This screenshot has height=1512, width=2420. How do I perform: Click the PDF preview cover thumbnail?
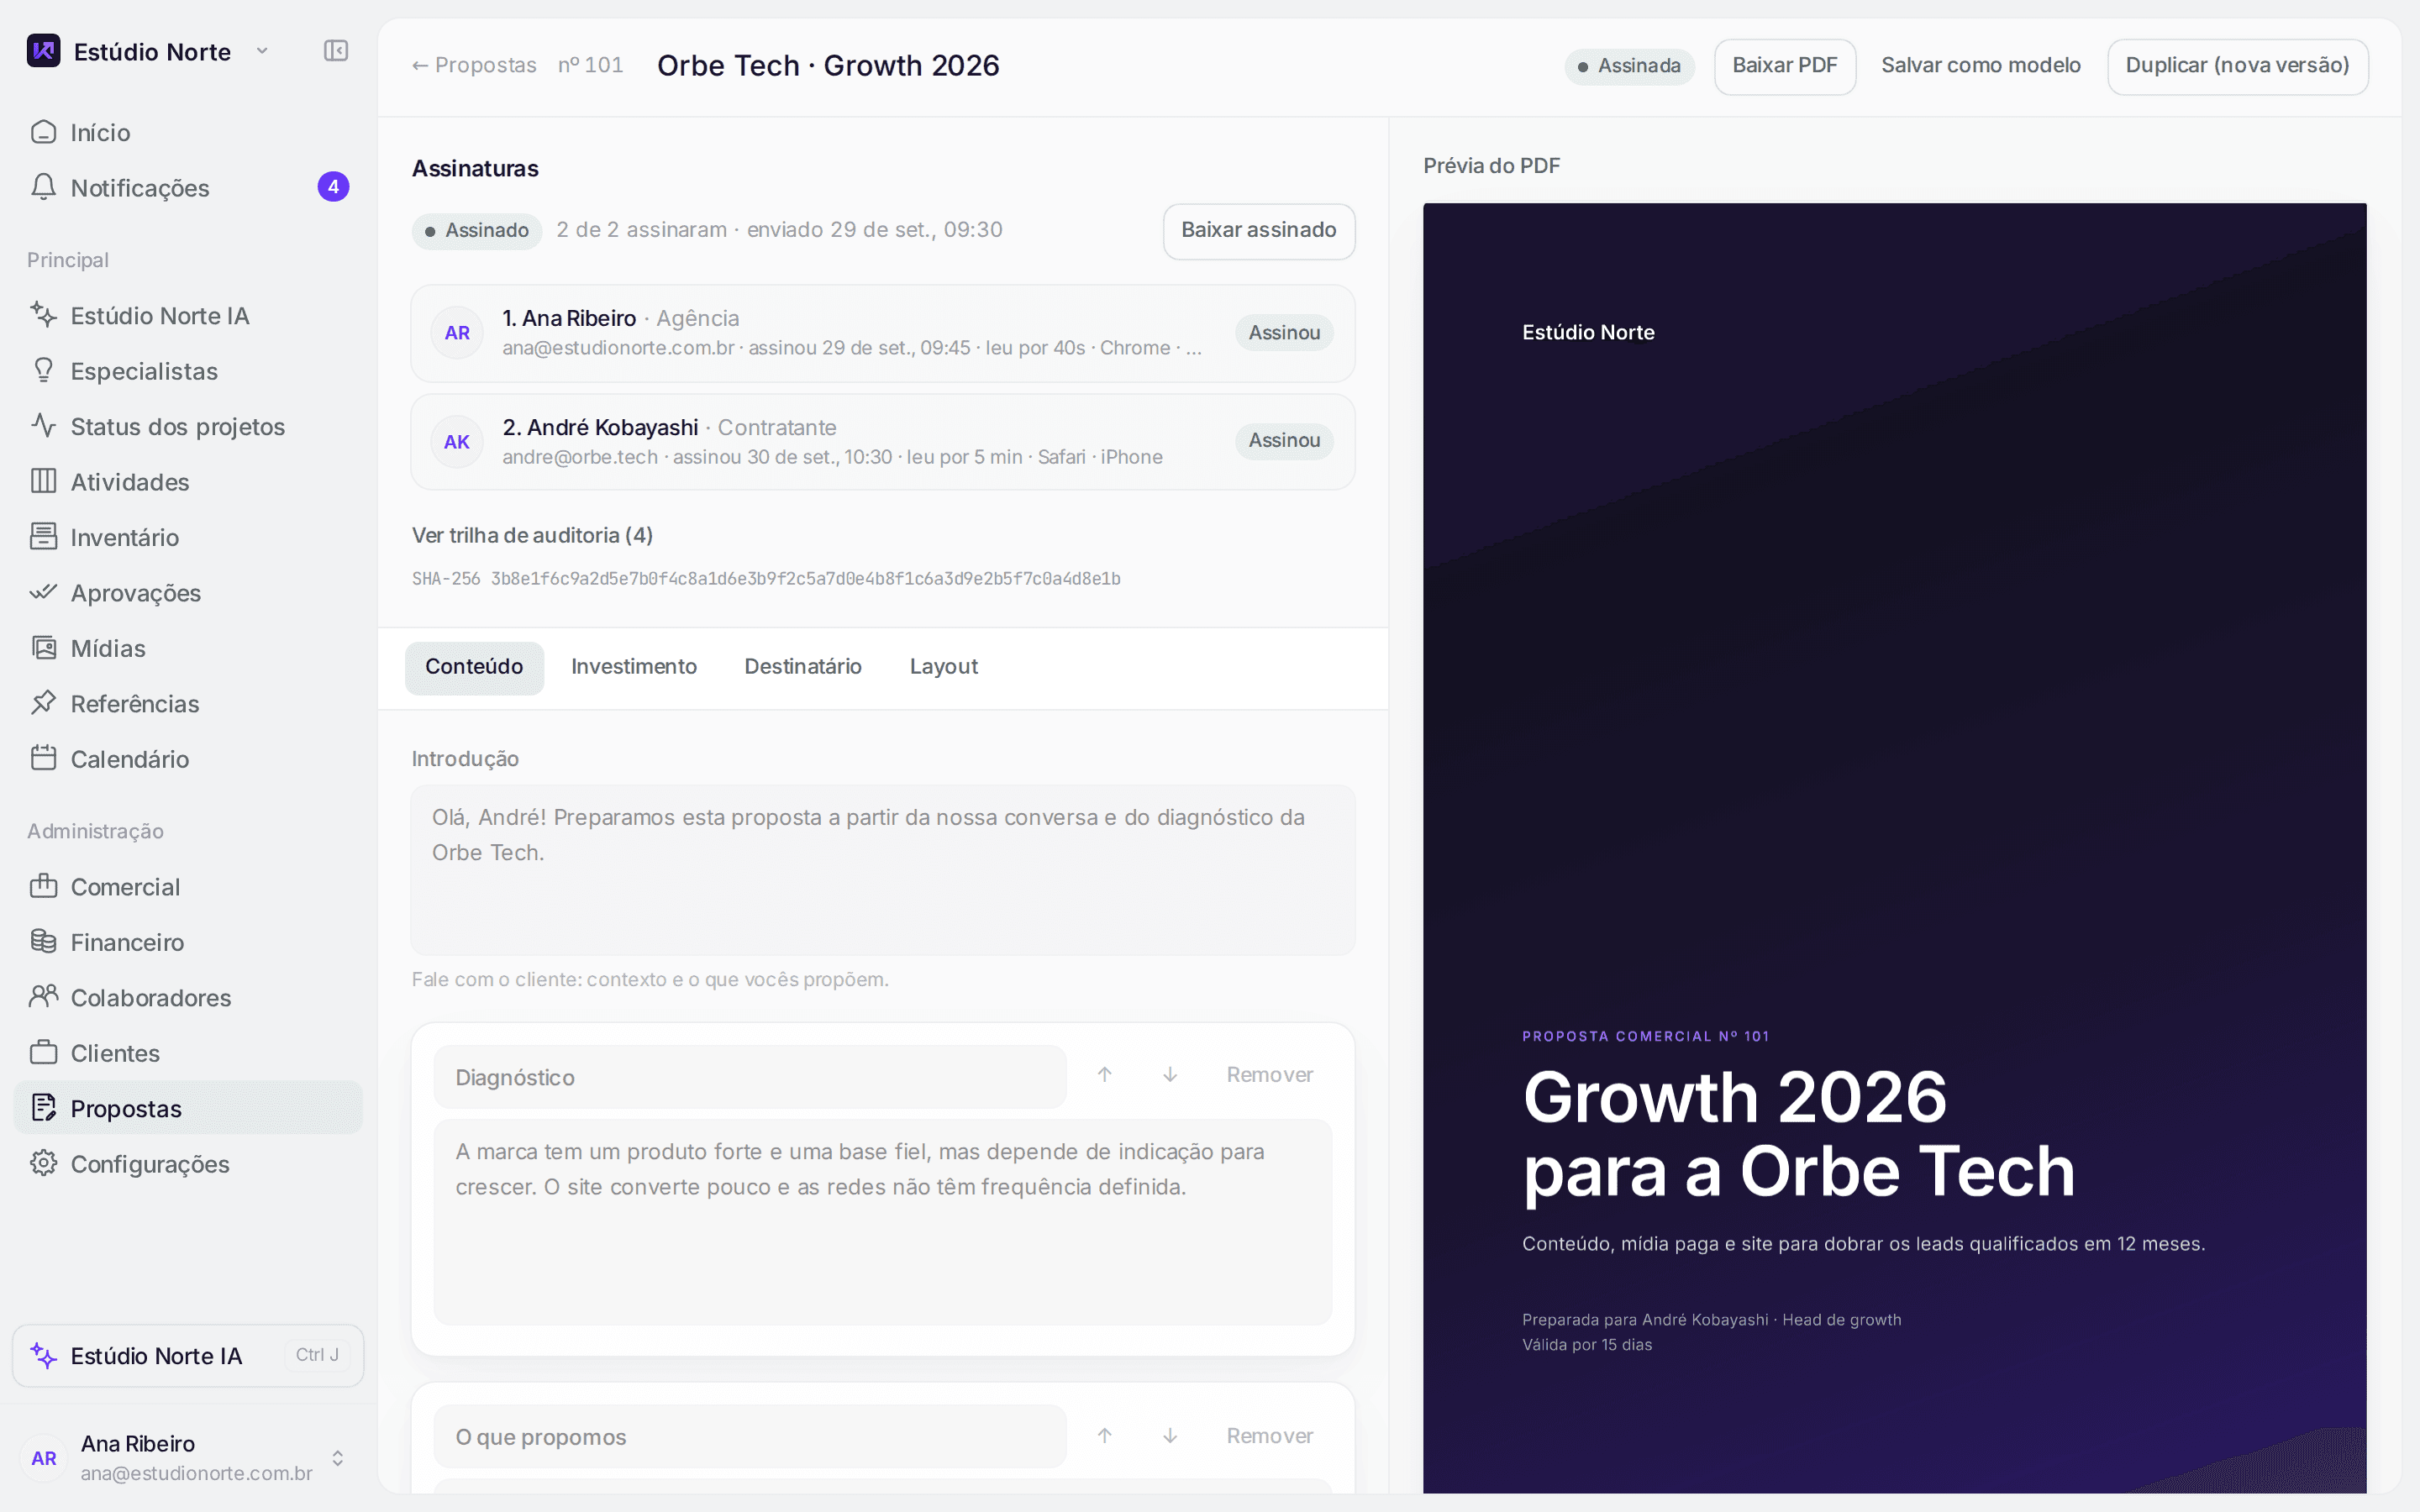coord(1894,848)
